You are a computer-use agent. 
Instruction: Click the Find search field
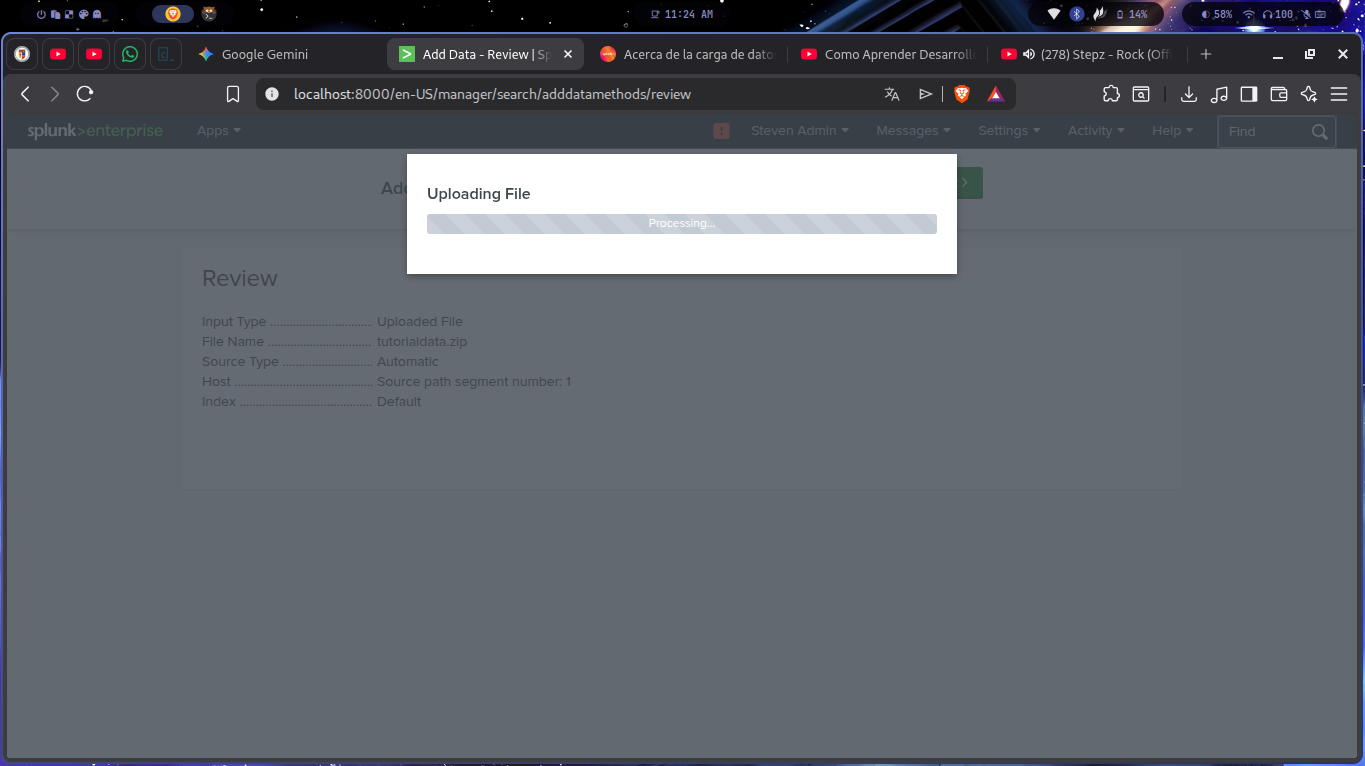pyautogui.click(x=1264, y=131)
